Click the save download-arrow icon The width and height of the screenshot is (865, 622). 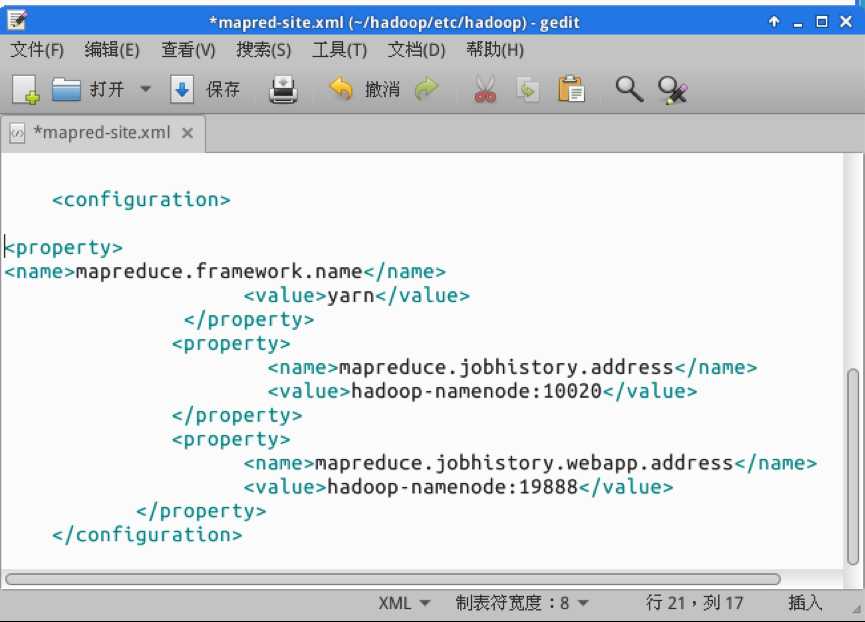(x=182, y=89)
